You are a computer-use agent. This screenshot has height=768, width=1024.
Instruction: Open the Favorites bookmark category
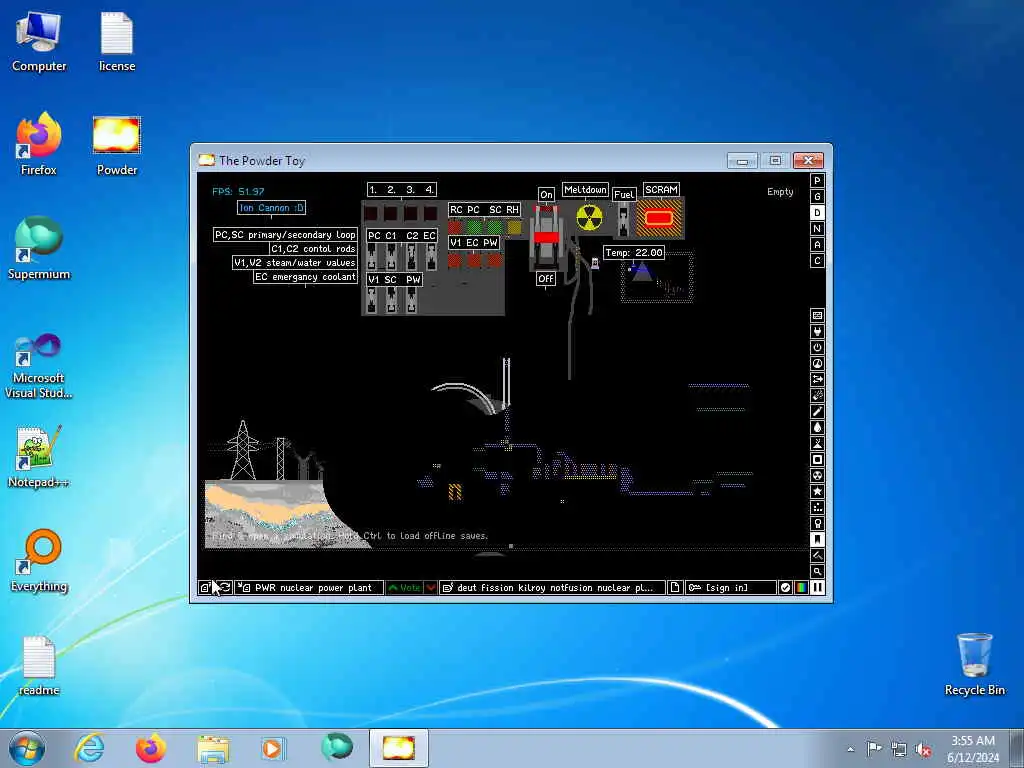pyautogui.click(x=817, y=539)
